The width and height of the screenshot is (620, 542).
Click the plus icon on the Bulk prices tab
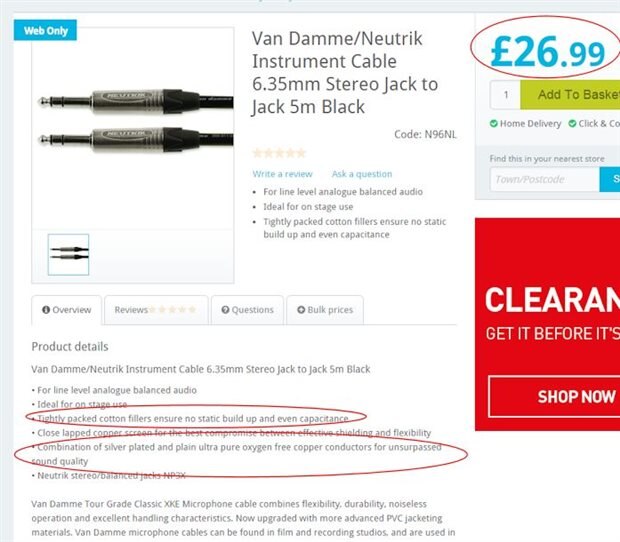pyautogui.click(x=301, y=310)
